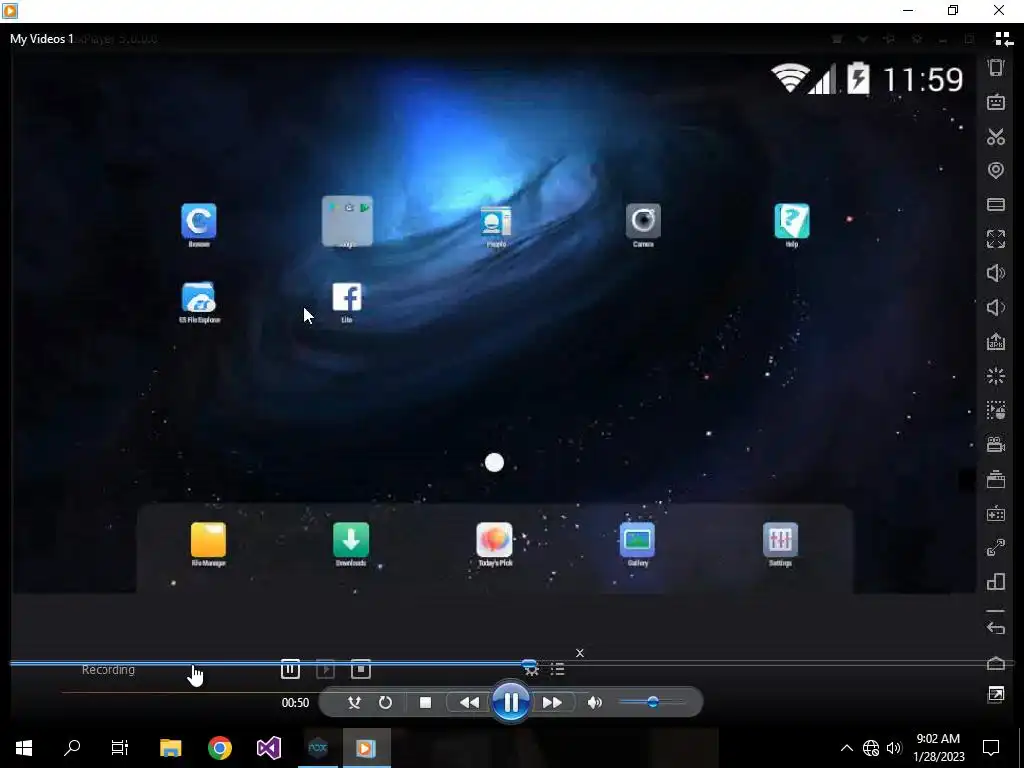
Task: Open Today's Pick in the dock
Action: click(494, 544)
